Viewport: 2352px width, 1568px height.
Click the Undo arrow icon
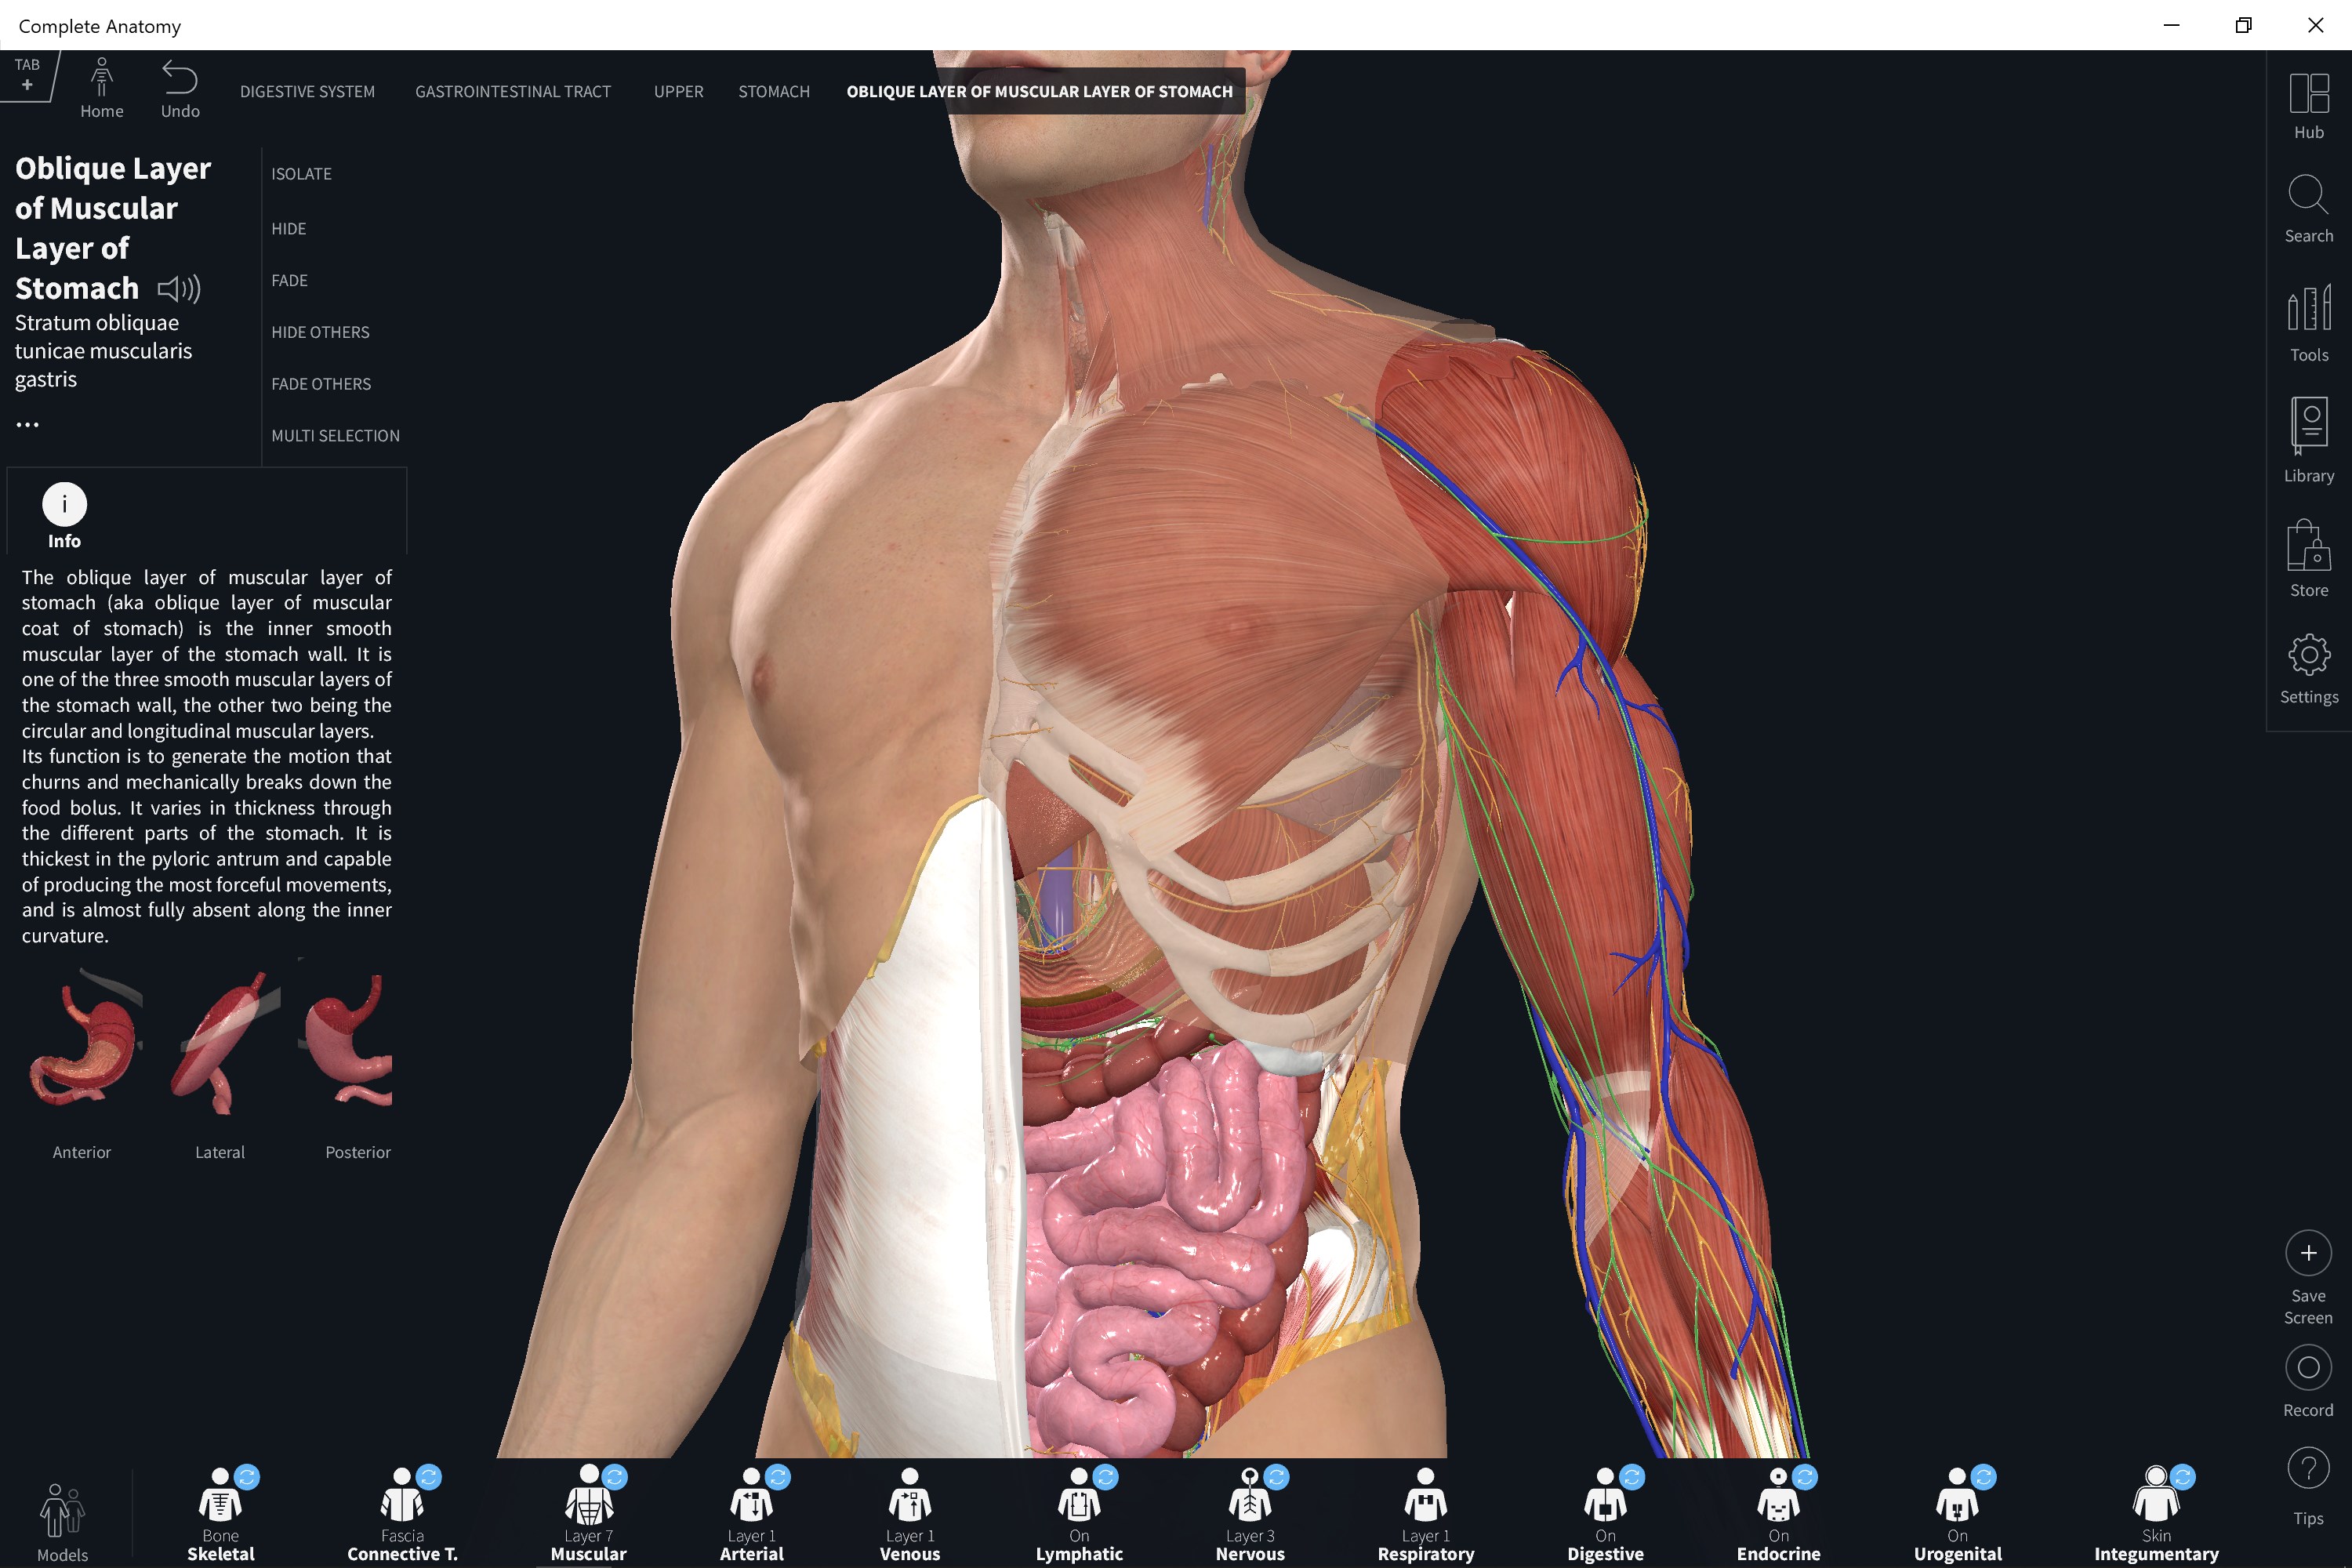(x=180, y=78)
